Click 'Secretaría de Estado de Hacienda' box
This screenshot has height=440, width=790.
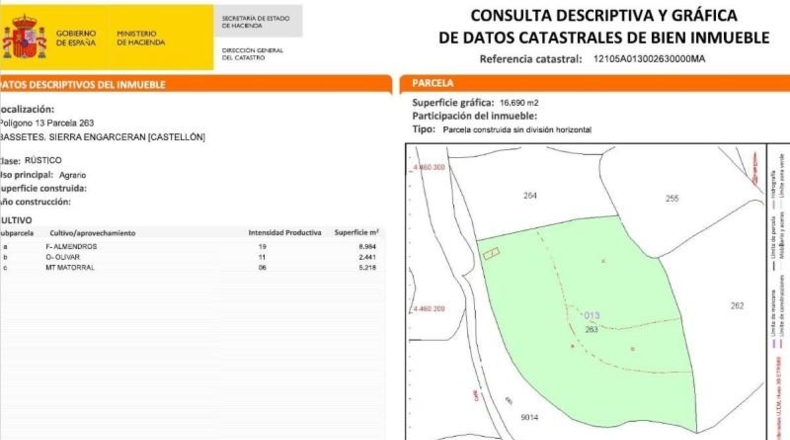point(258,21)
